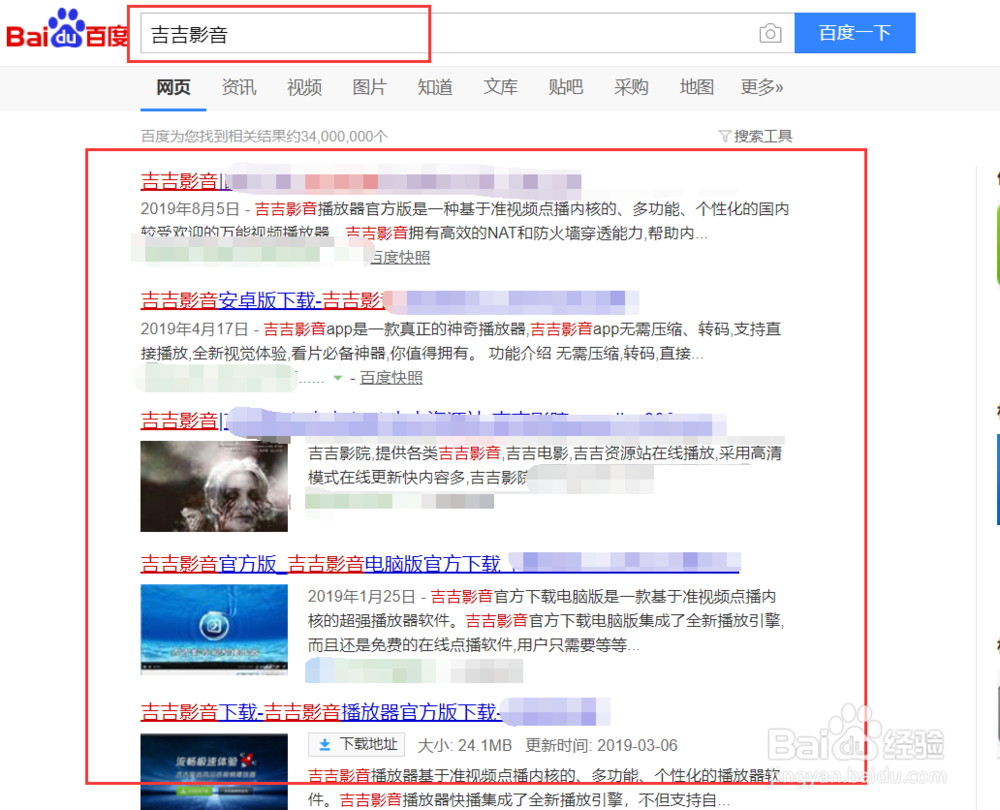
Task: Expand the green dropdown arrow beside 百度快照
Action: pyautogui.click(x=338, y=378)
